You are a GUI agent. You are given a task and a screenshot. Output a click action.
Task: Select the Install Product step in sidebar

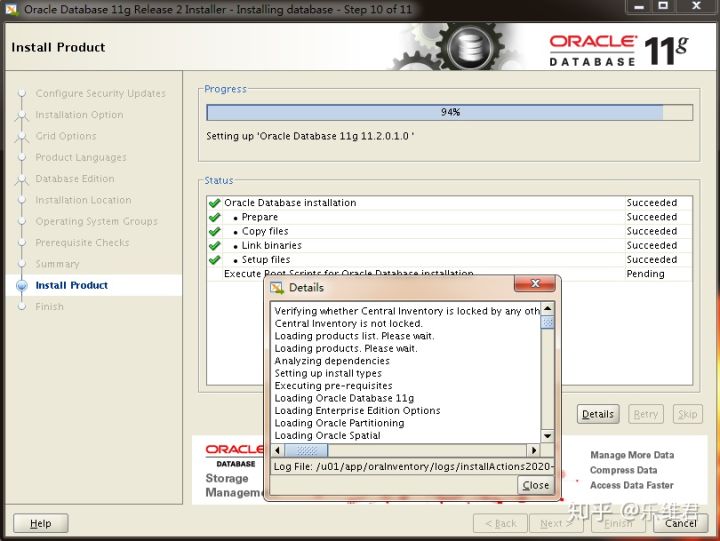[x=72, y=285]
